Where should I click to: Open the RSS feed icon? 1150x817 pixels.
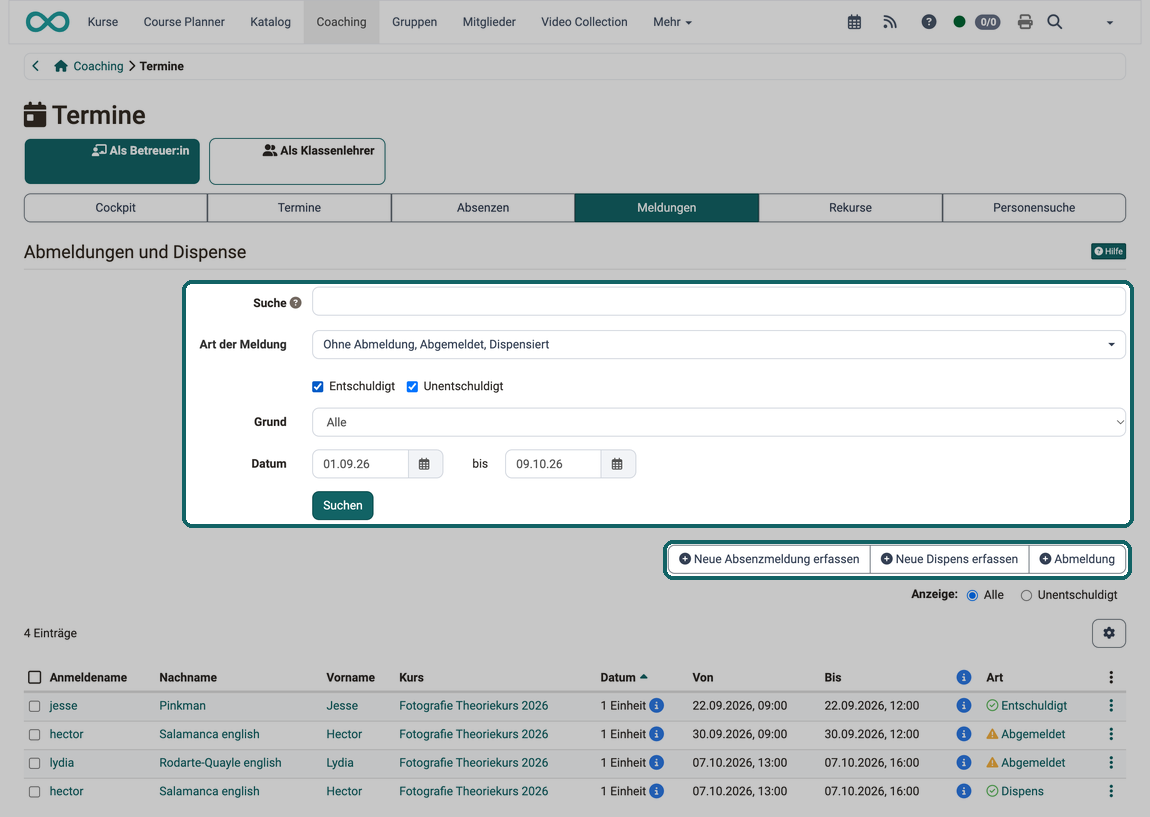890,22
